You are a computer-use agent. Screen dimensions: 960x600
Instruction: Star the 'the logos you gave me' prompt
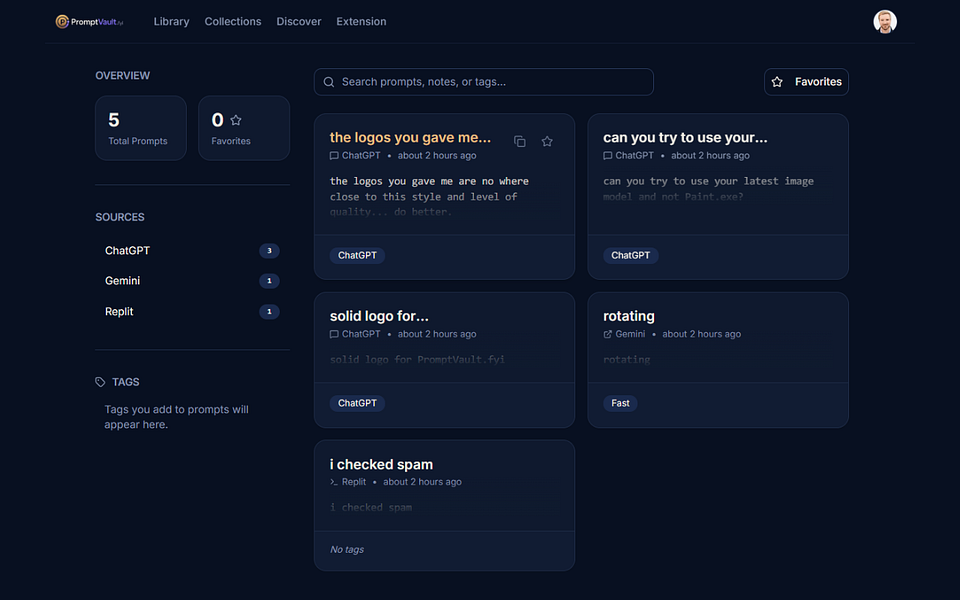coord(547,141)
